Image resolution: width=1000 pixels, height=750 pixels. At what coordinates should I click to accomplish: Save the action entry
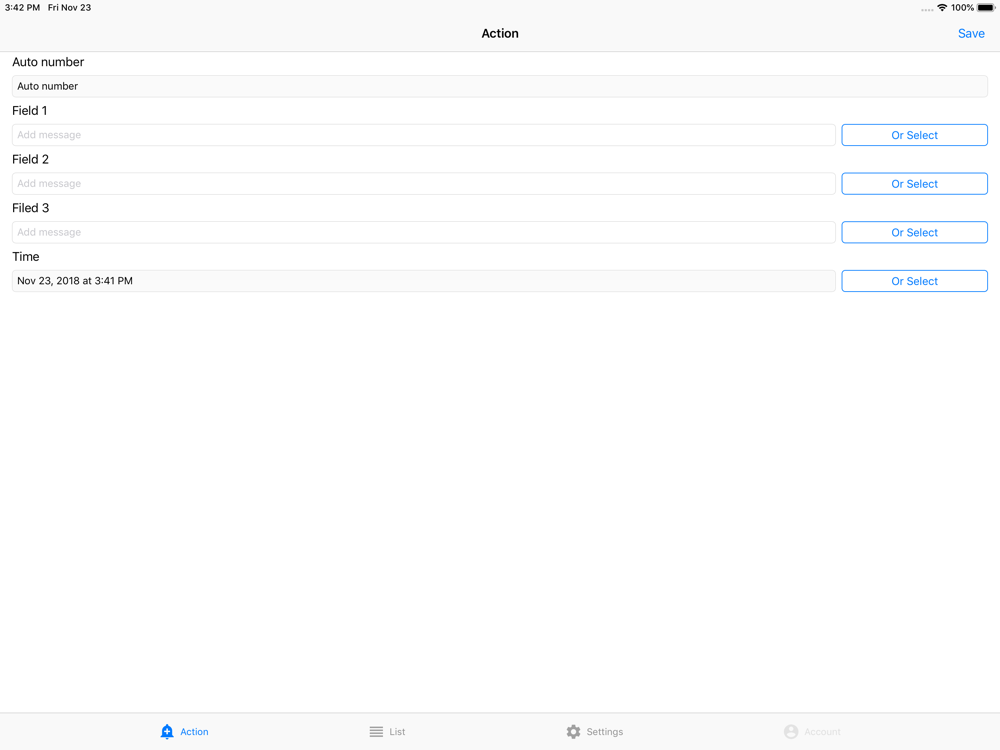pyautogui.click(x=971, y=34)
